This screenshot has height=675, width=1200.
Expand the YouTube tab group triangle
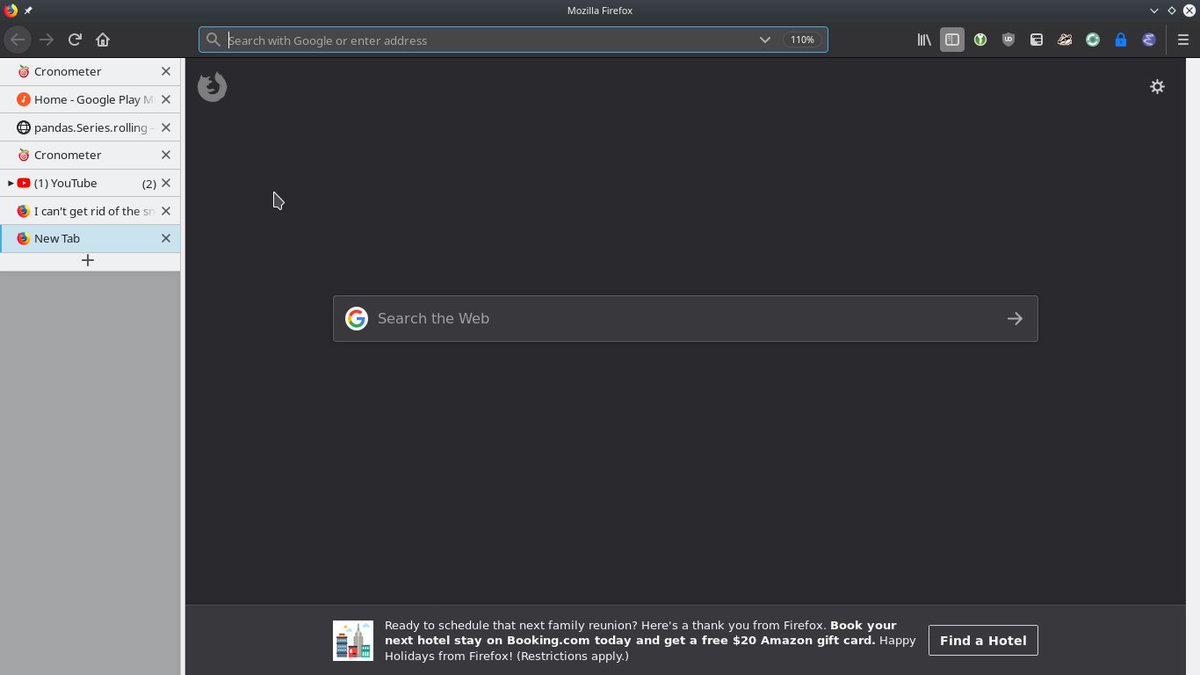point(9,183)
